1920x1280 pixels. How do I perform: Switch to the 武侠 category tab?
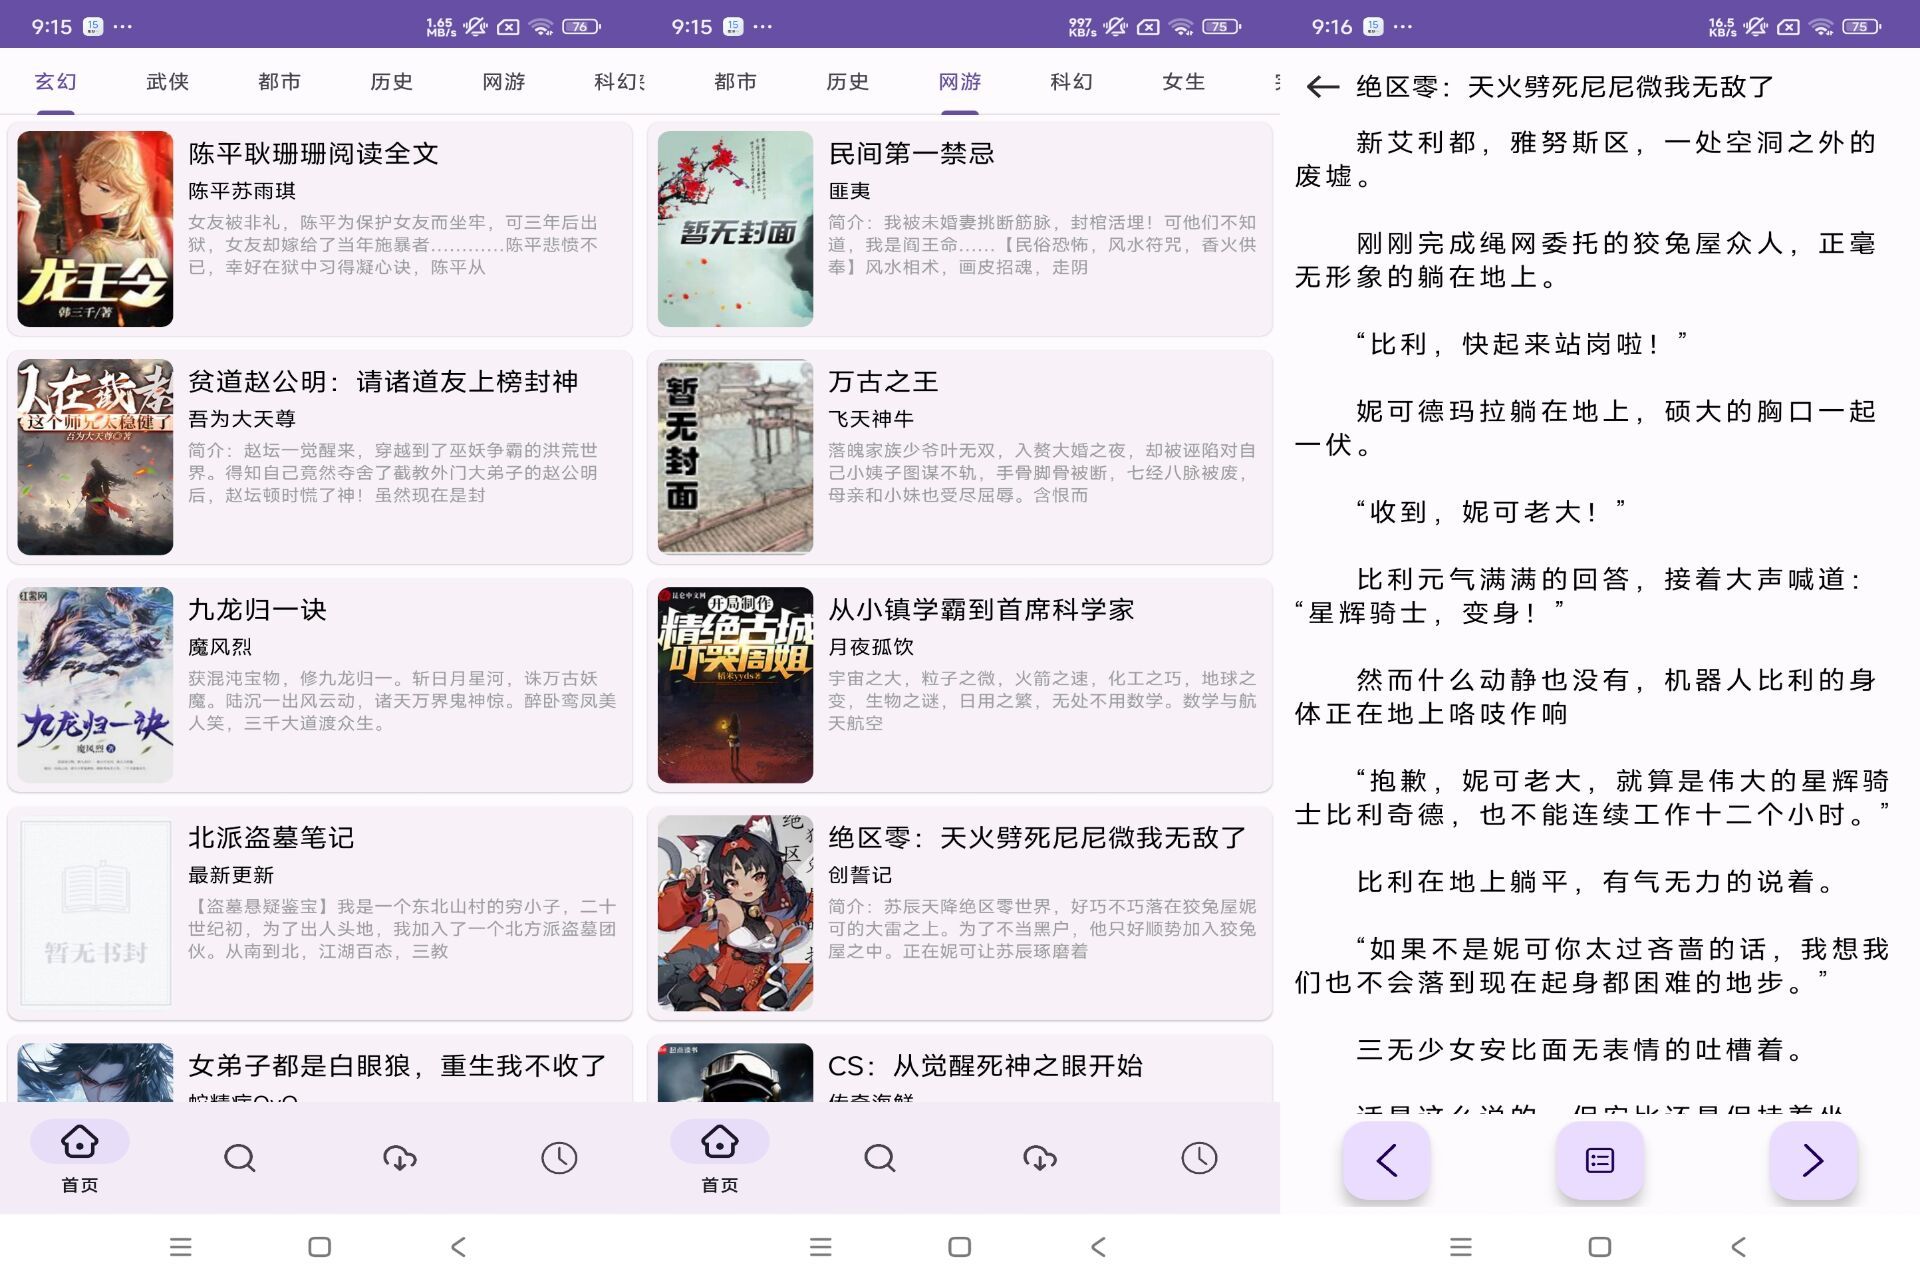pyautogui.click(x=167, y=82)
